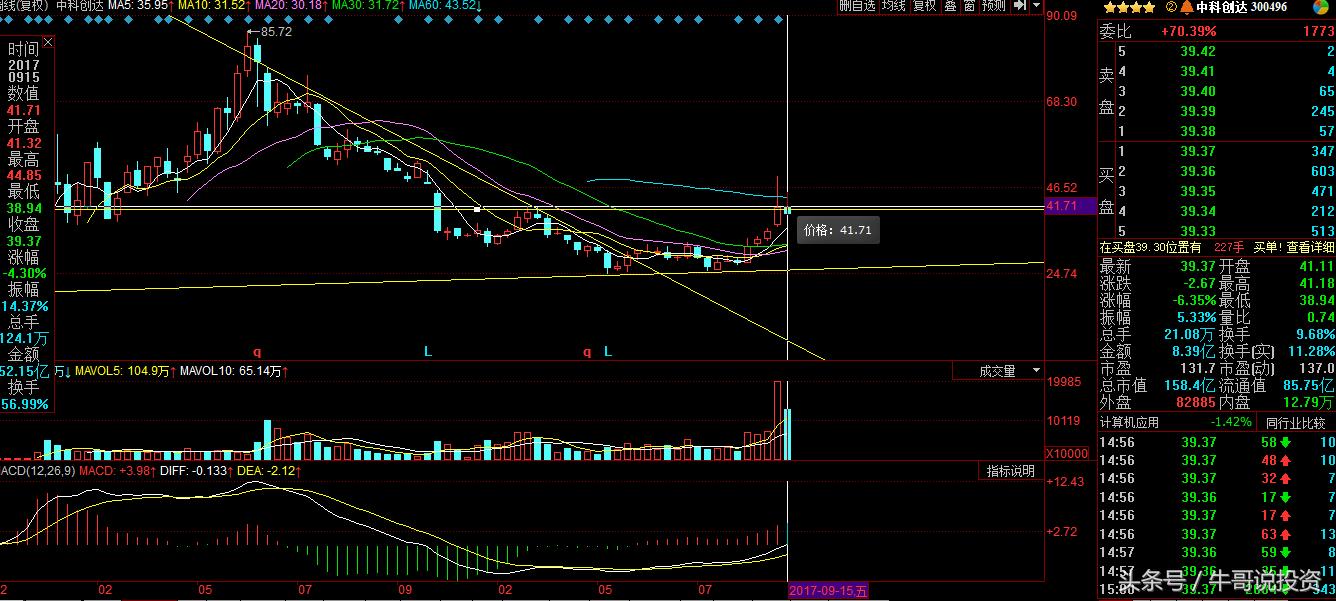Select the 计算机应用 sector tab
Image resolution: width=1336 pixels, height=601 pixels.
[1130, 423]
